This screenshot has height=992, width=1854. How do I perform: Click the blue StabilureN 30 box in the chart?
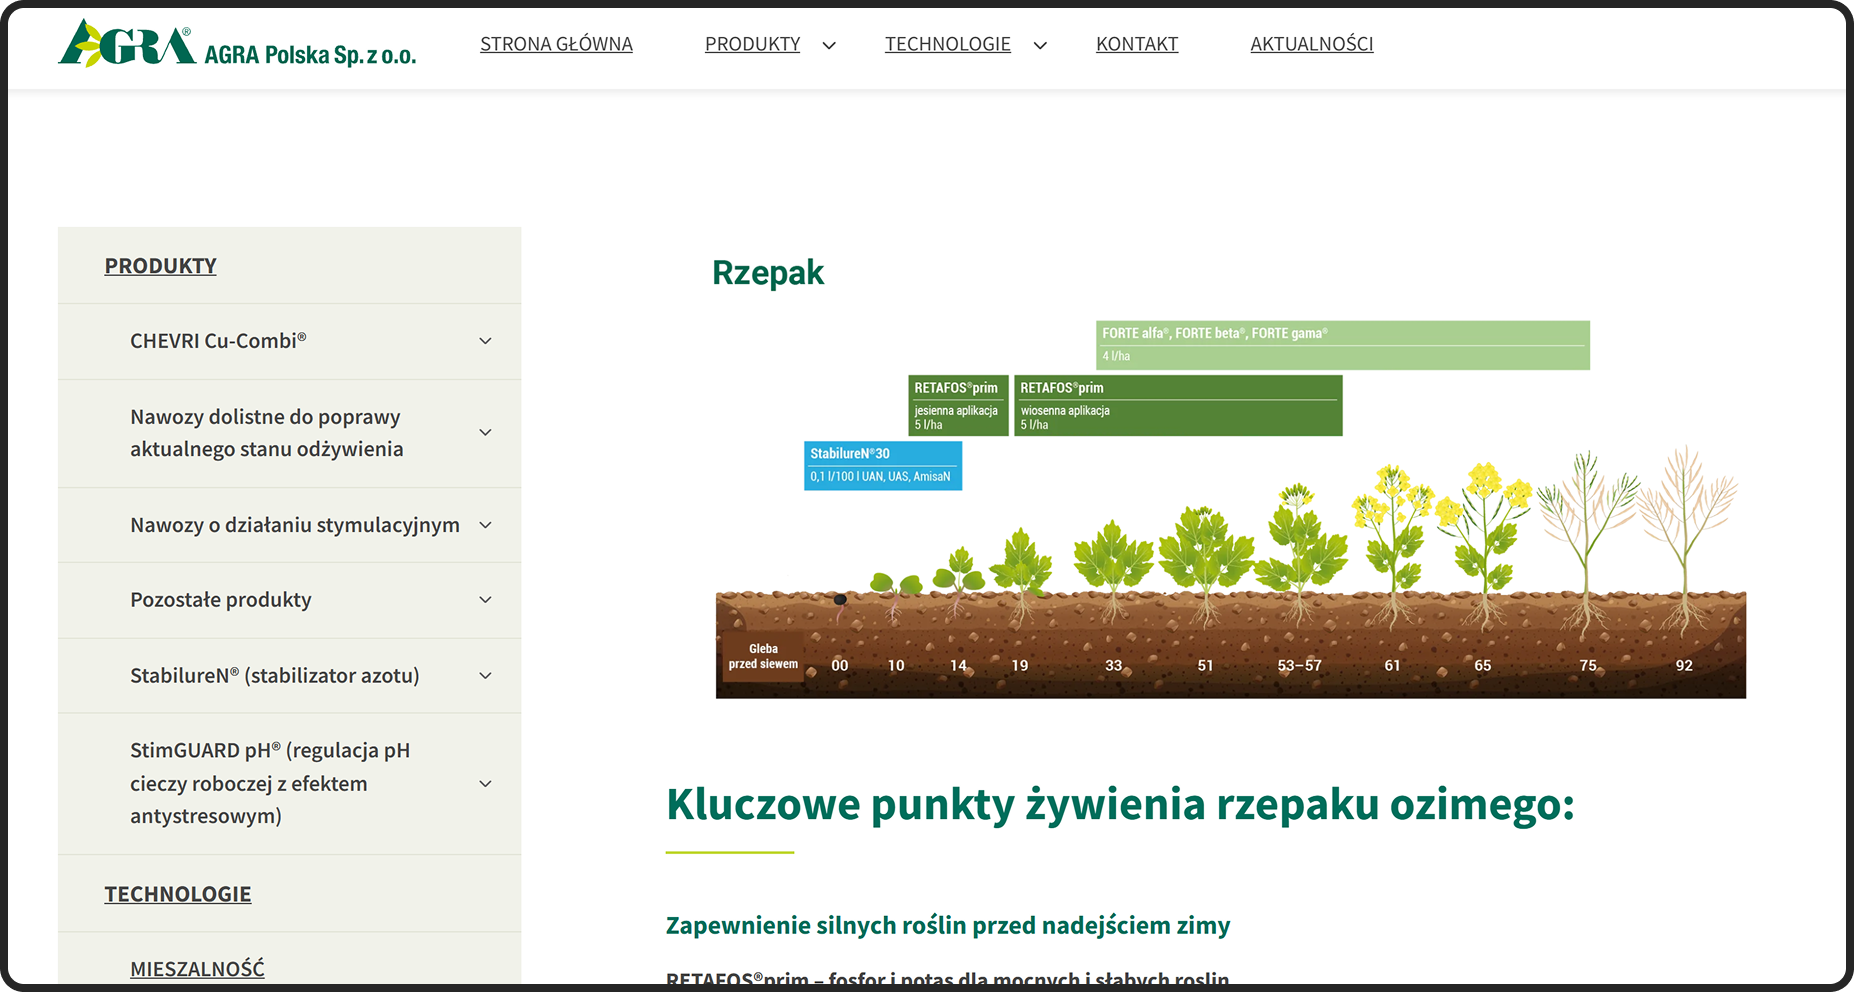882,465
